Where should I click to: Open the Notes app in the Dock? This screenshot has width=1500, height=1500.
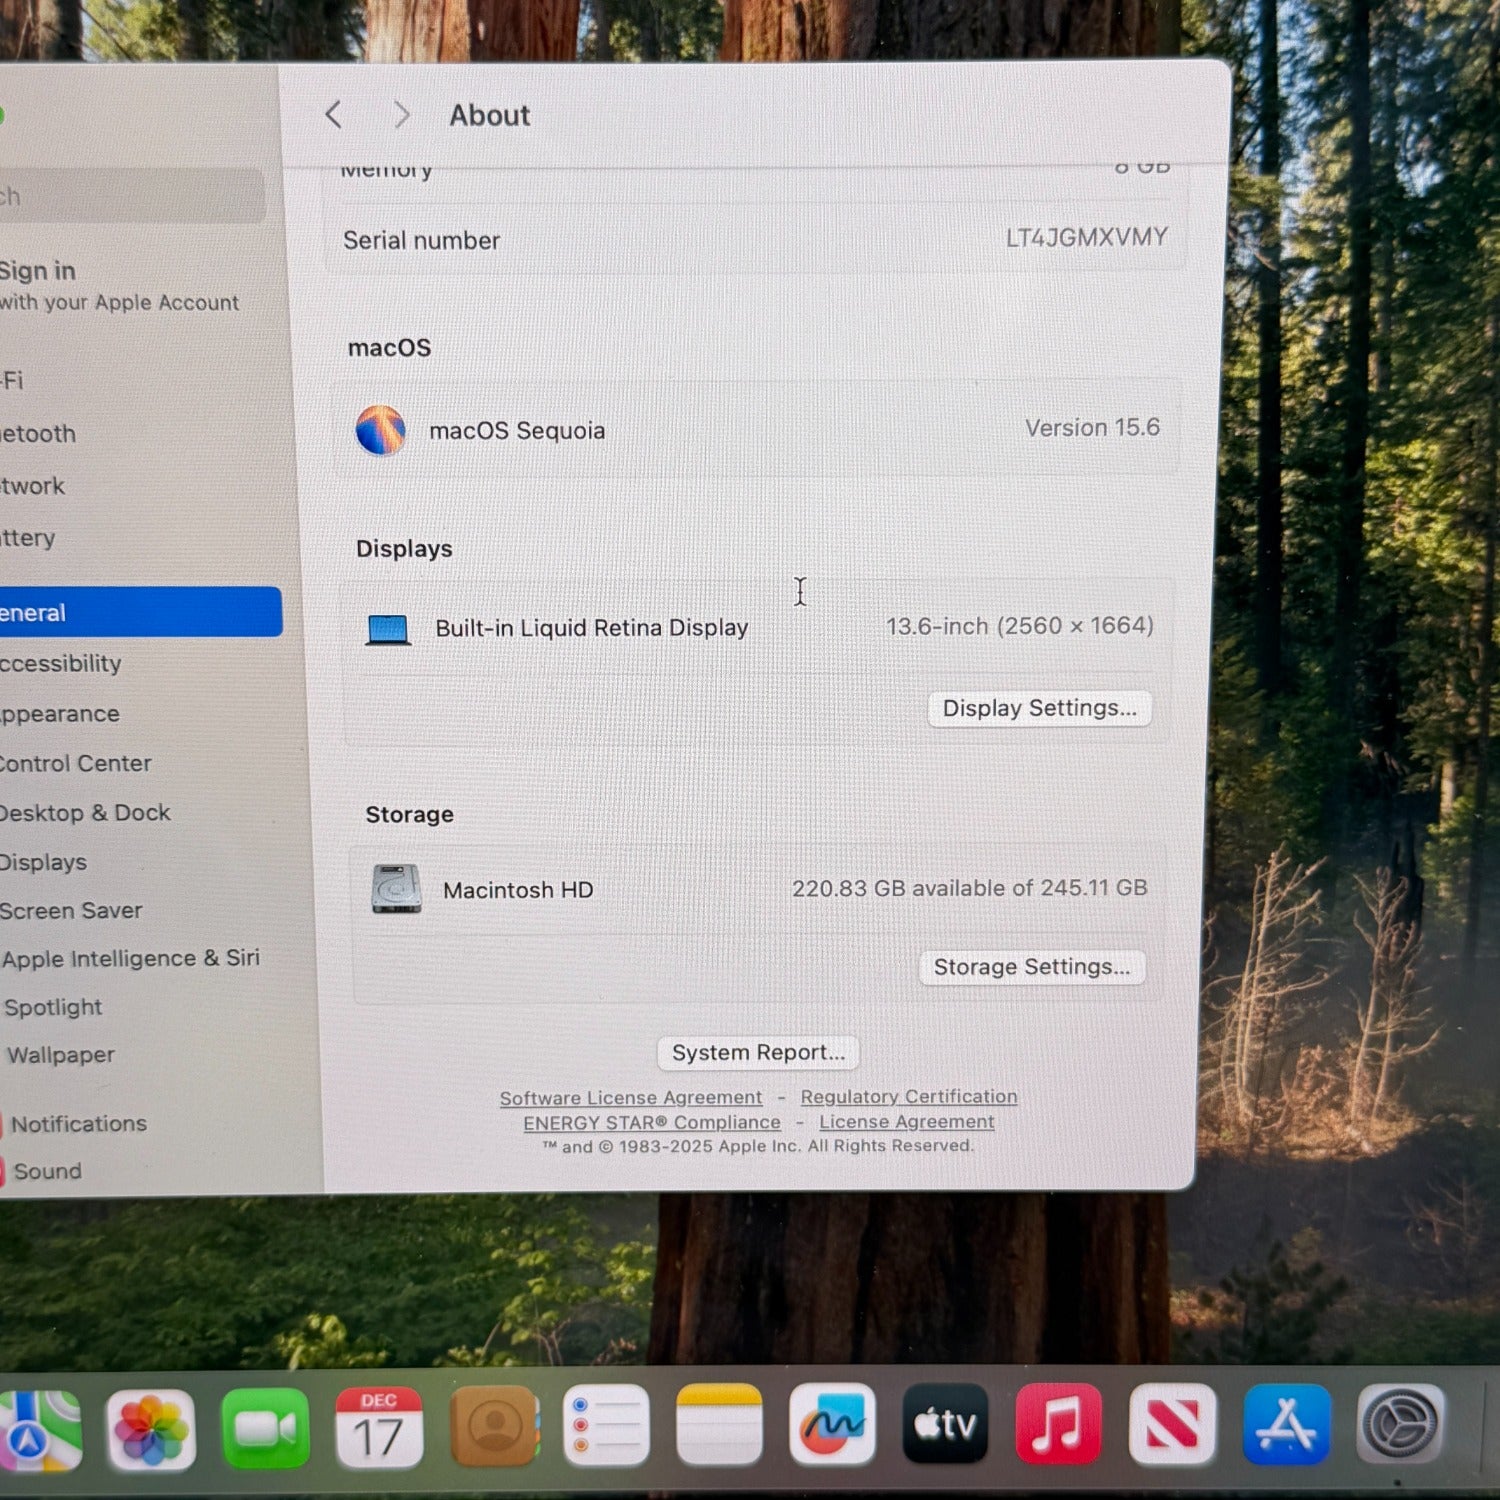(719, 1424)
